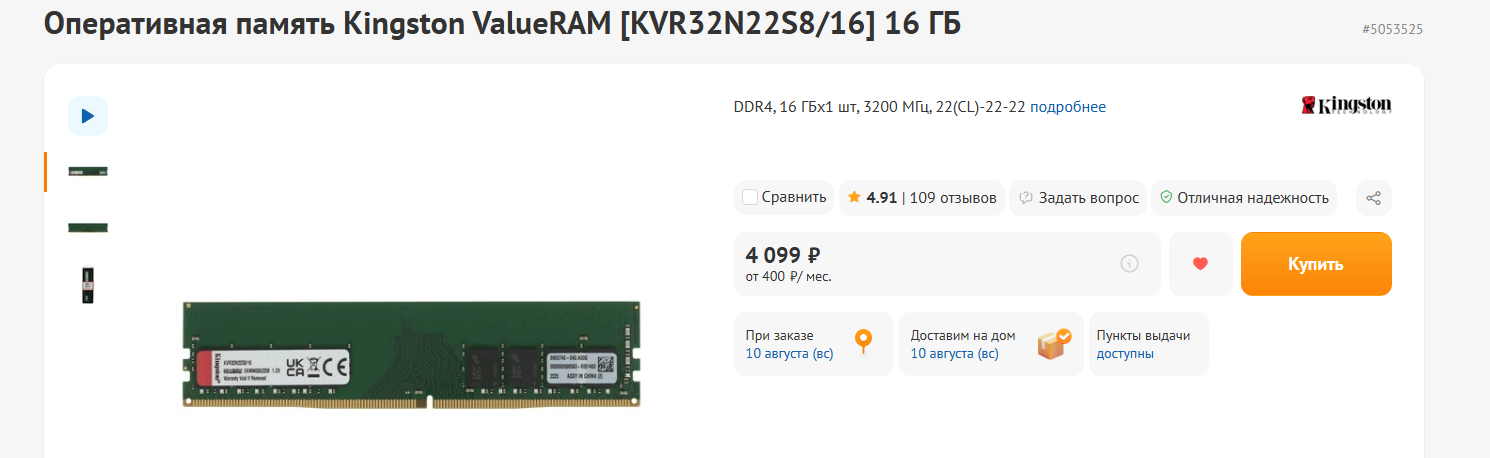Click the Kingston brand logo
The image size is (1490, 458).
pyautogui.click(x=1346, y=106)
